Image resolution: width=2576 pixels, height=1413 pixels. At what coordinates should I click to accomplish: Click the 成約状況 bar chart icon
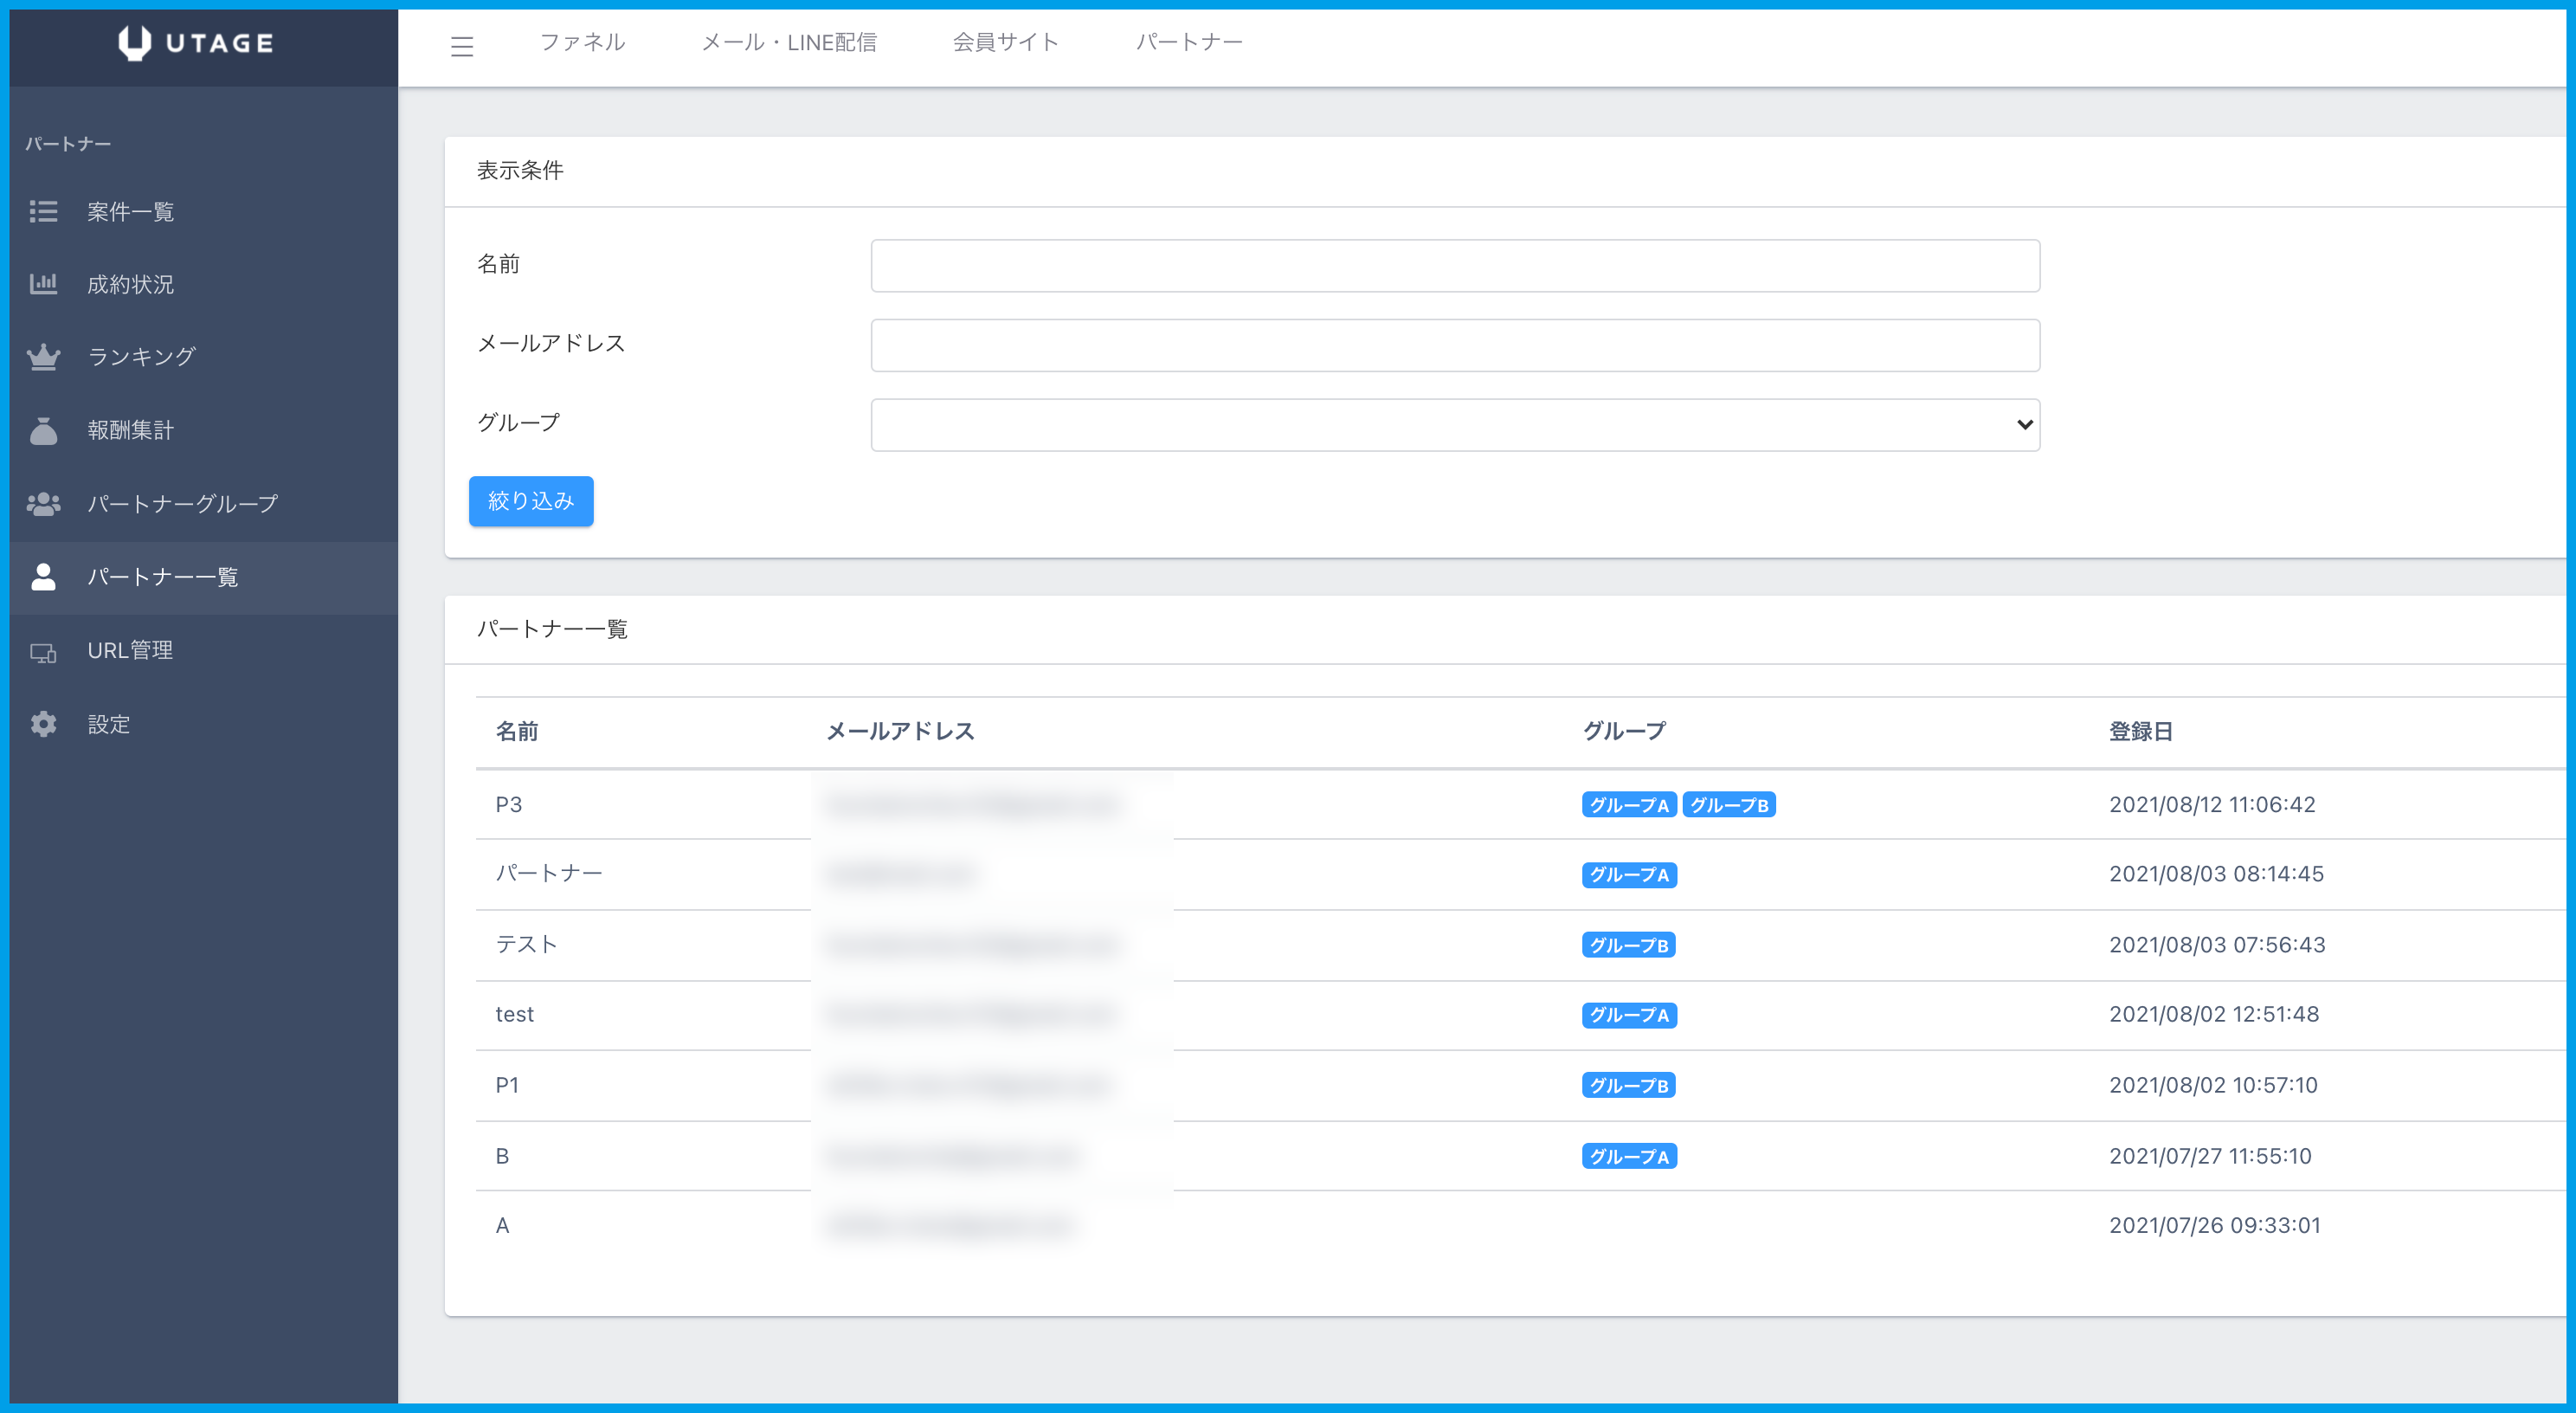click(x=43, y=284)
